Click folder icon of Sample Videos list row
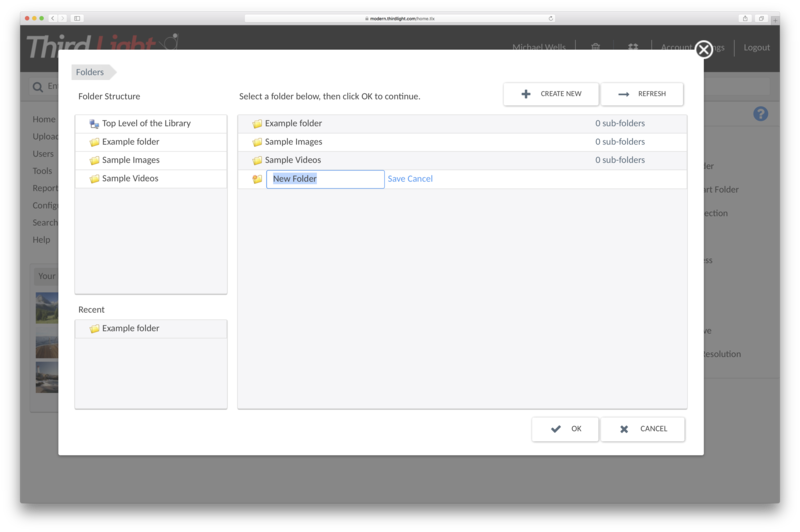The image size is (800, 532). 257,161
